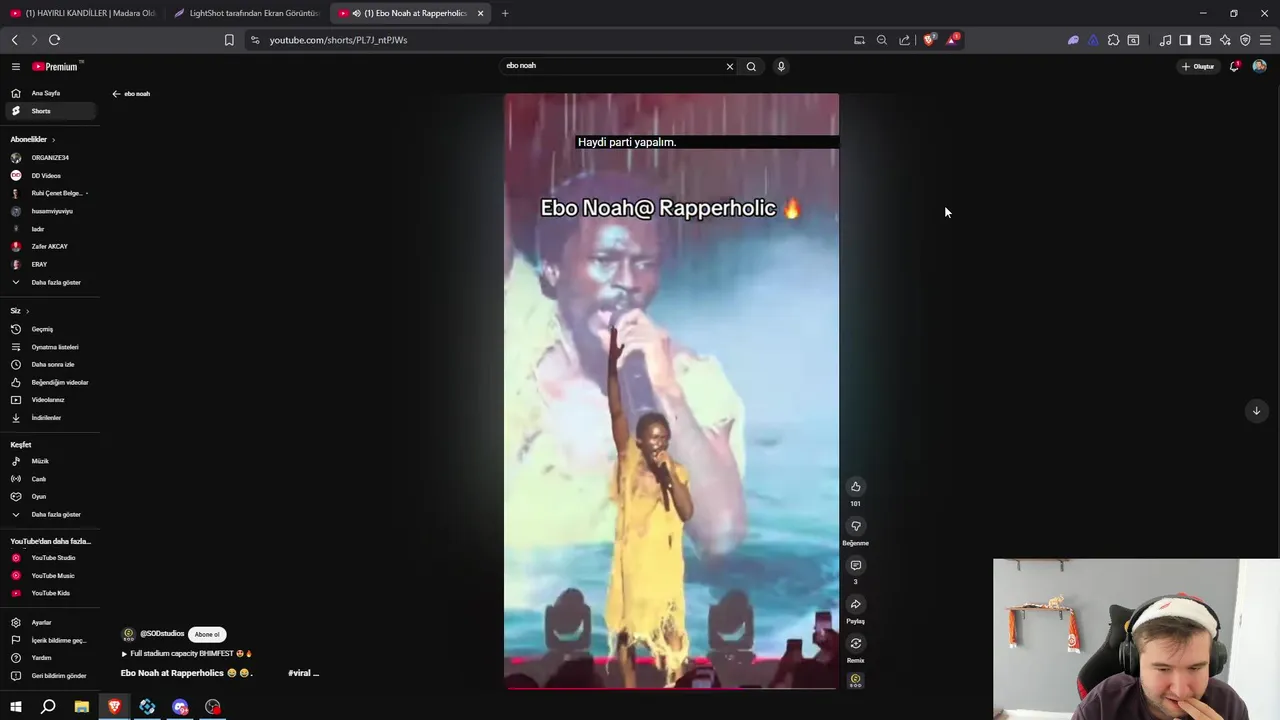This screenshot has width=1280, height=720.
Task: Open the Remix option
Action: pos(855,643)
